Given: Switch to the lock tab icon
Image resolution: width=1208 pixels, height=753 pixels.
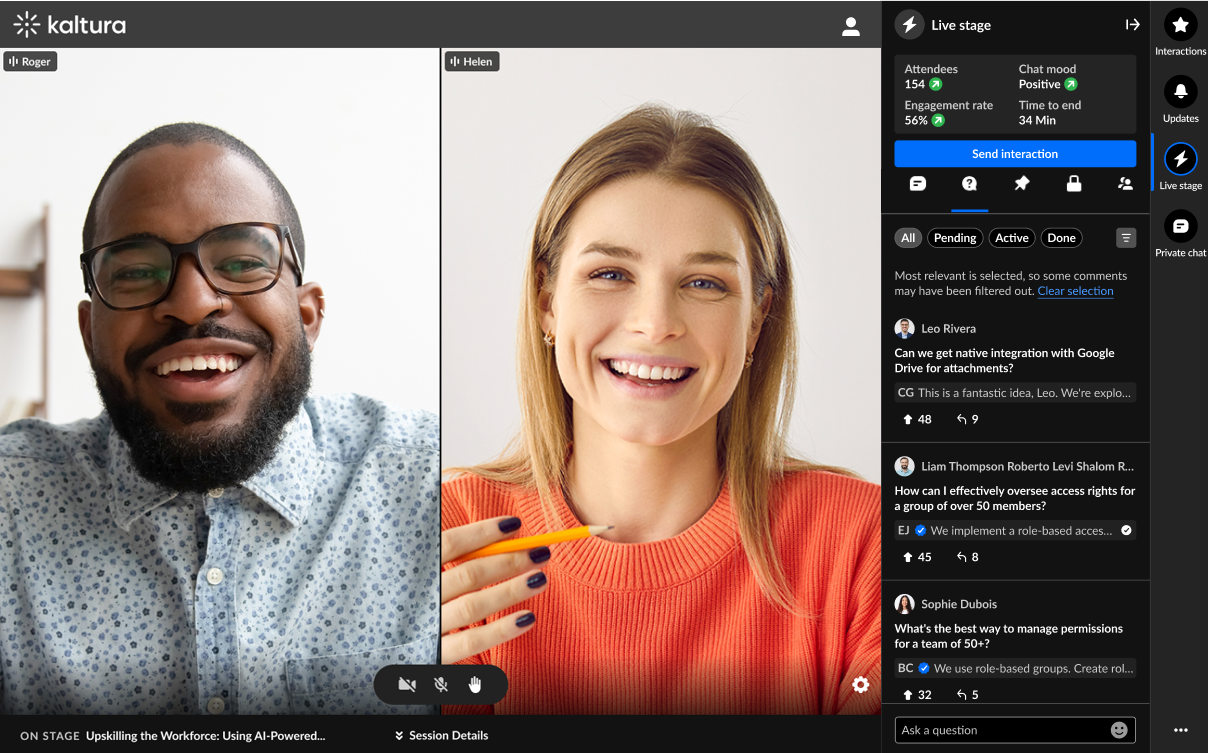Looking at the screenshot, I should tap(1073, 184).
